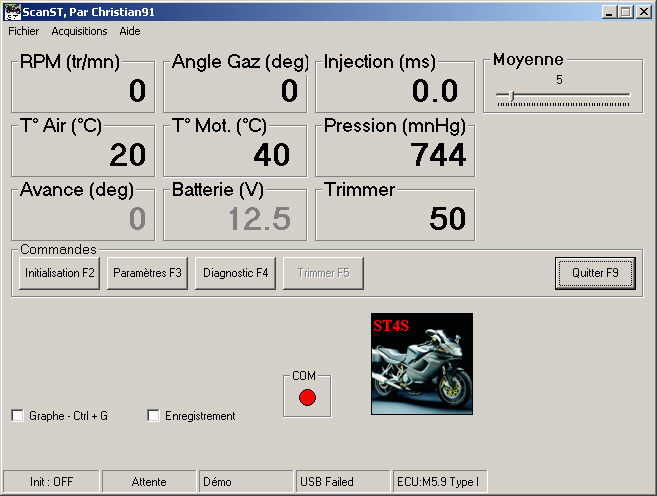Click the 'Init : OFF' status cell

point(51,482)
